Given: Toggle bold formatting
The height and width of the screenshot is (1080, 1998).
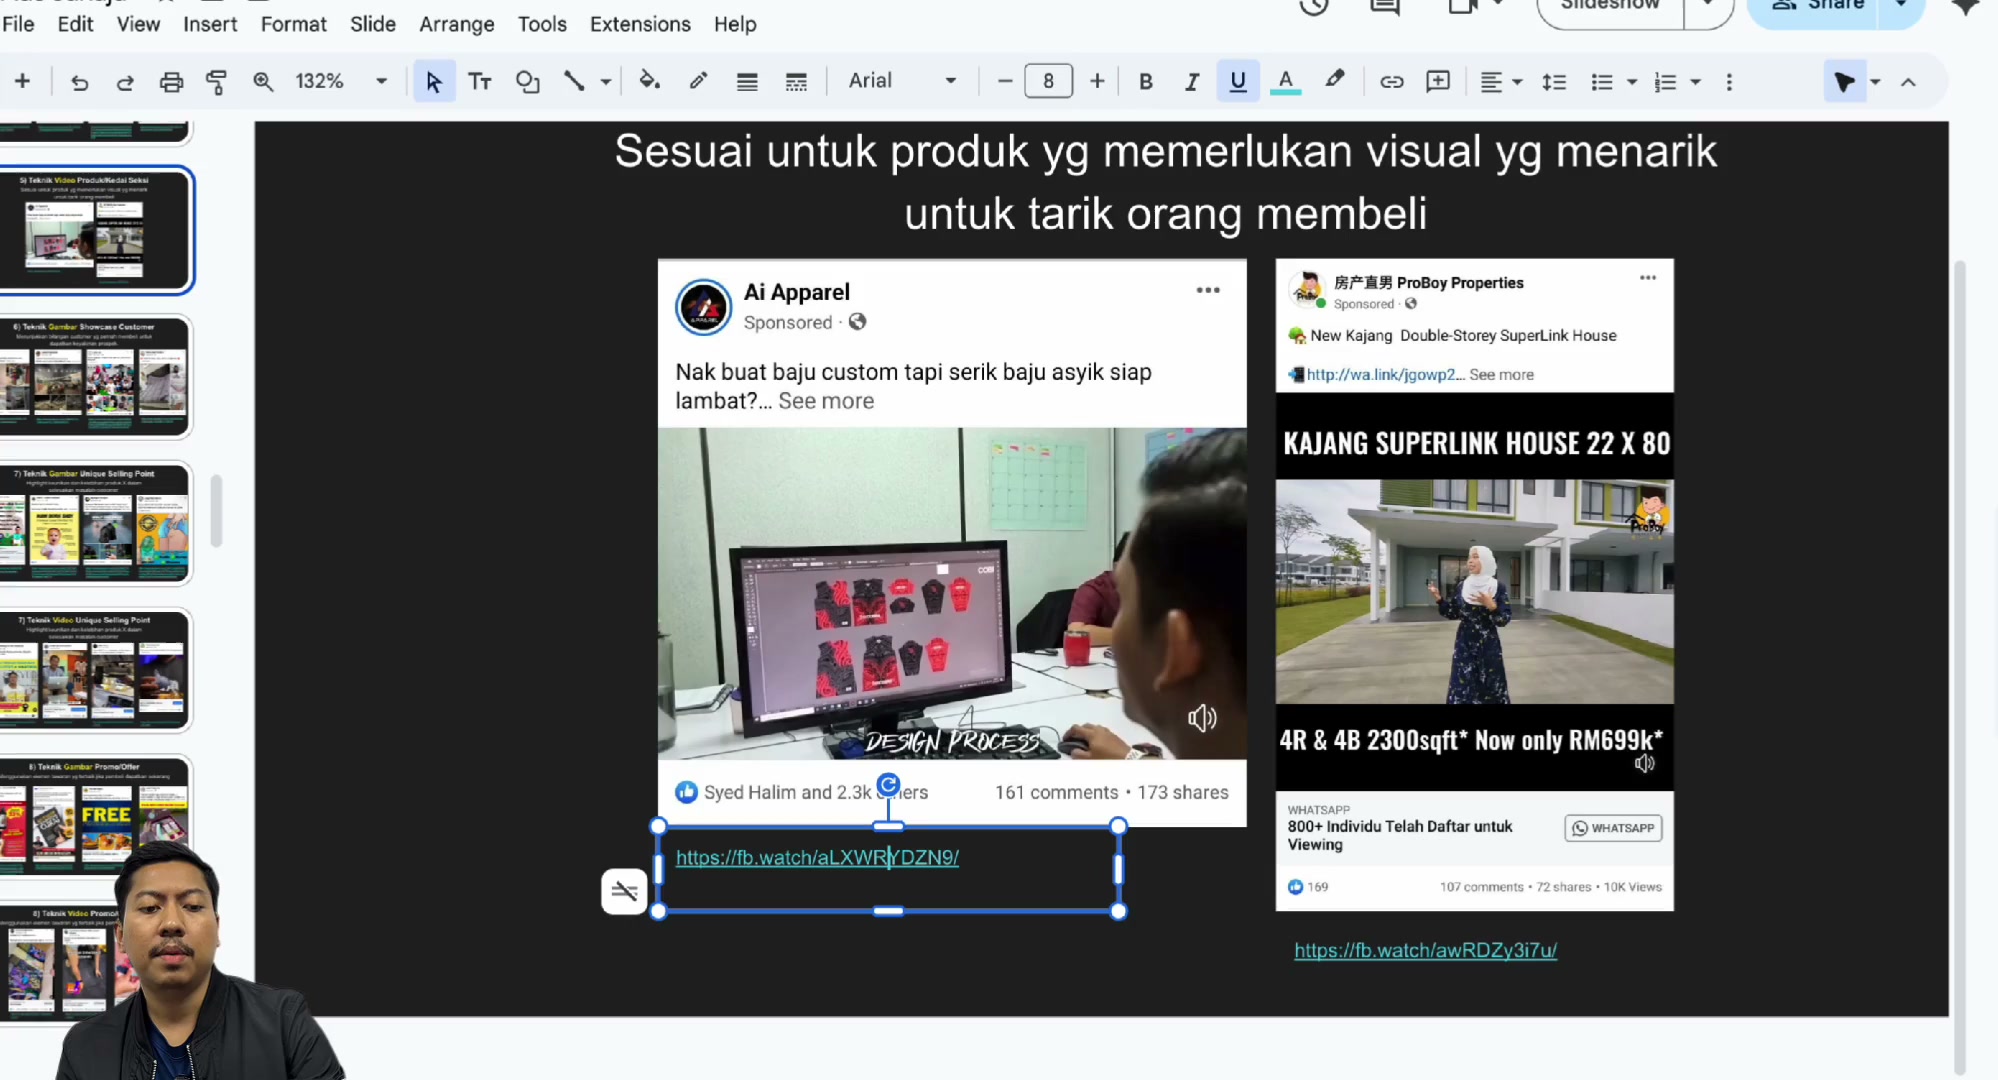Looking at the screenshot, I should click(1146, 82).
